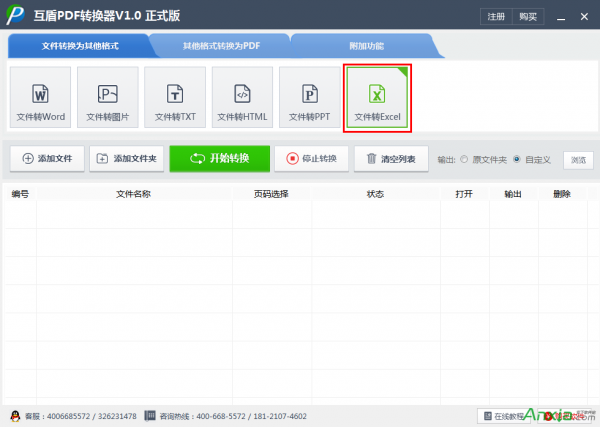Pick the 文件转TXT conversion icon
600x427 pixels.
pyautogui.click(x=175, y=98)
